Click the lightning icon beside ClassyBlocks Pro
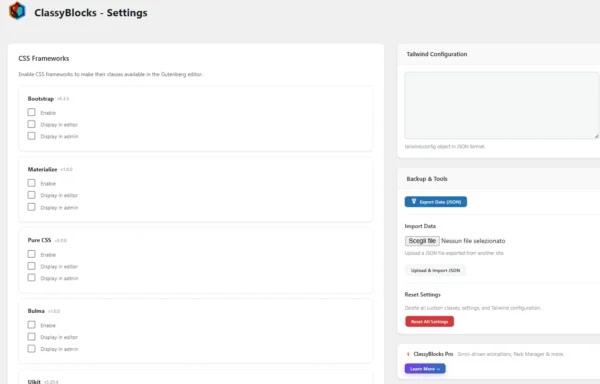Viewport: 600px width, 384px height. [x=408, y=354]
